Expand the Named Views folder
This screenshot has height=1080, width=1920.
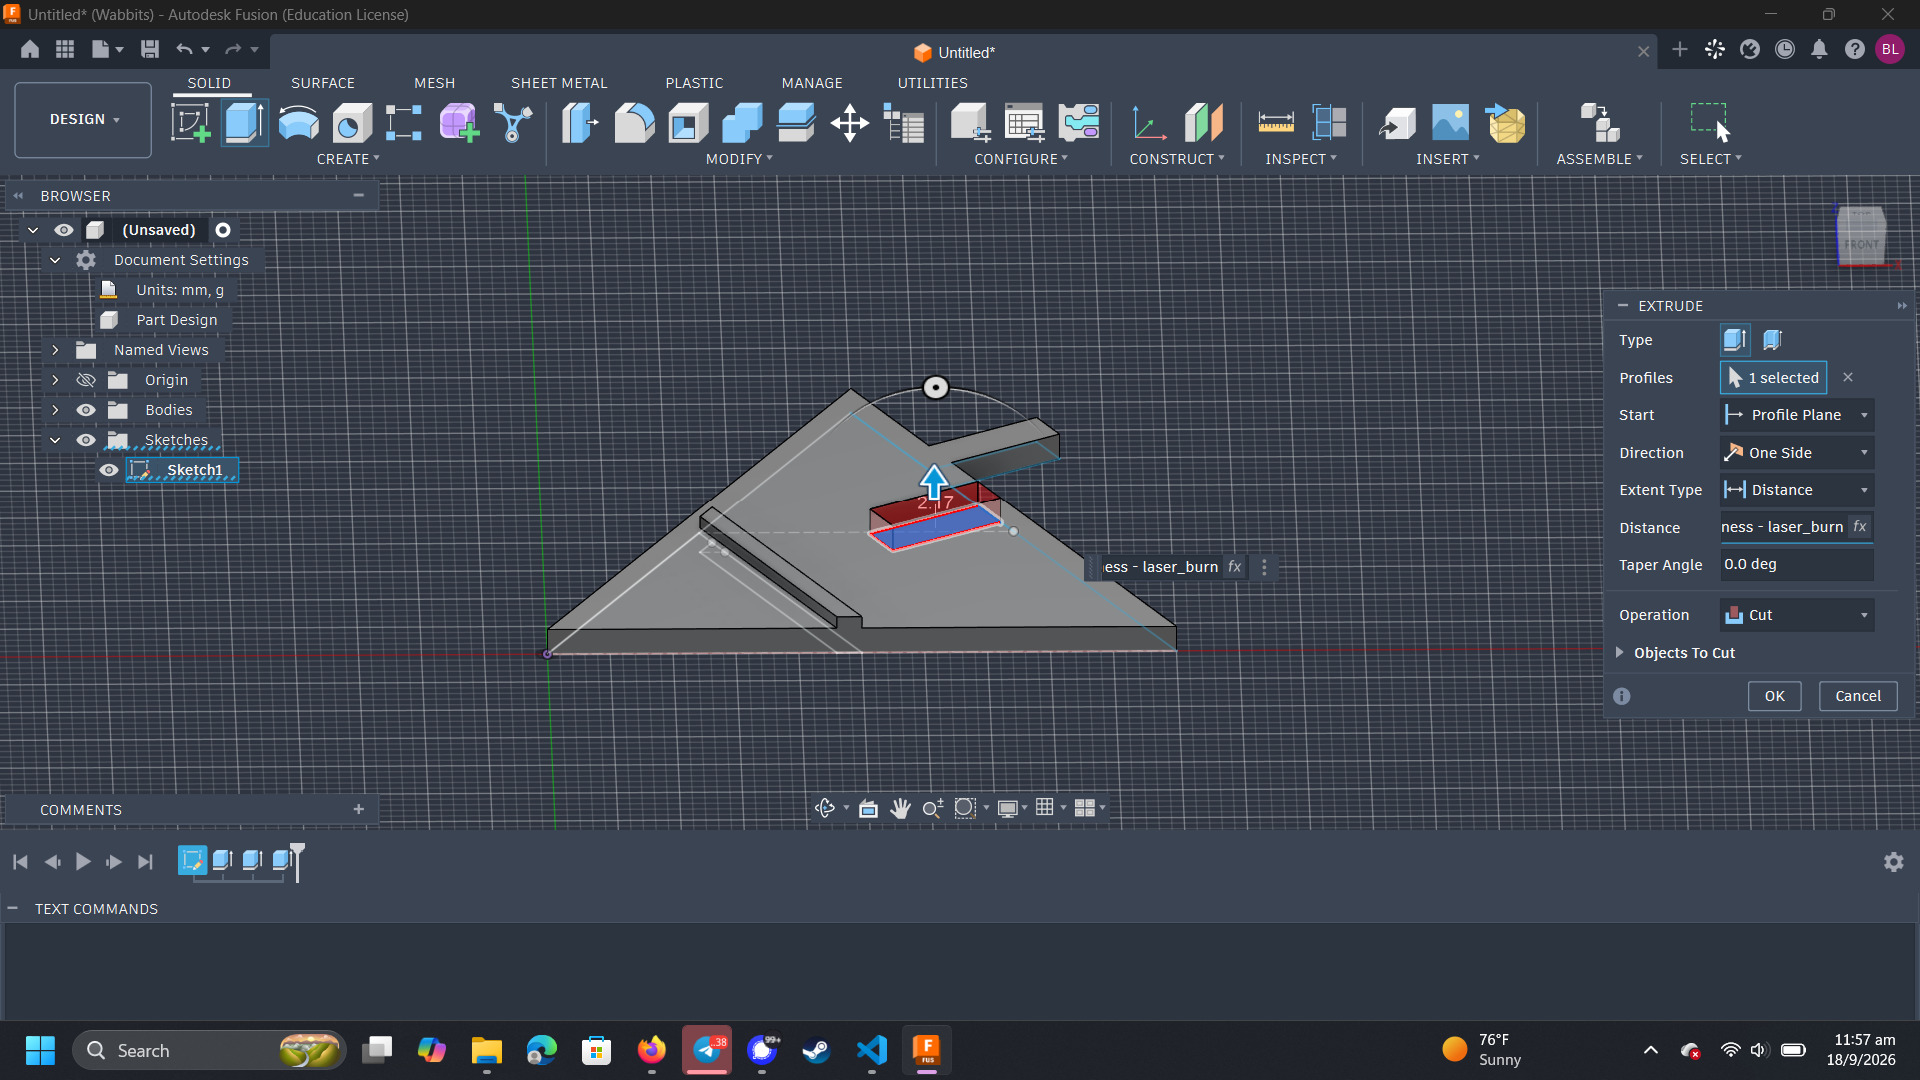click(x=55, y=350)
